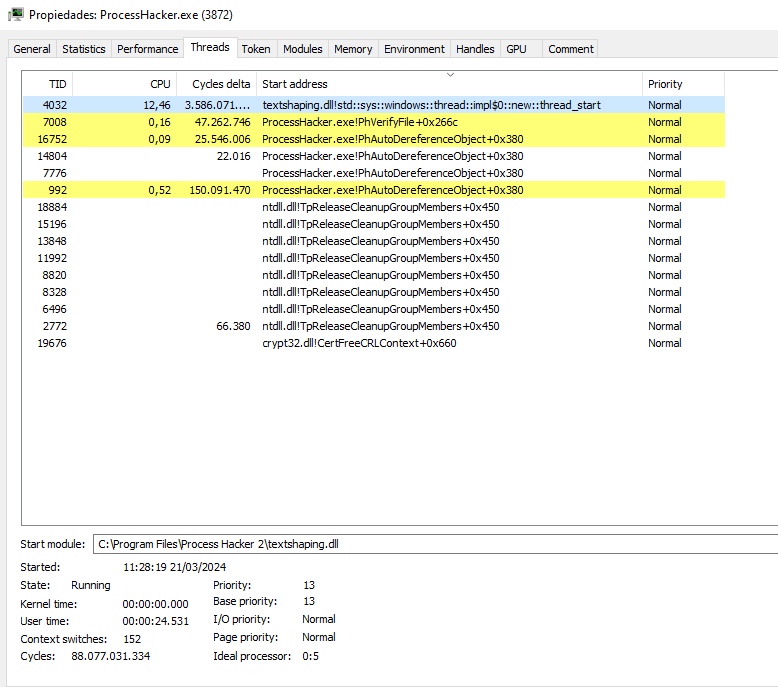This screenshot has height=687, width=778.
Task: Click the 0,52 CPU value
Action: (x=159, y=190)
